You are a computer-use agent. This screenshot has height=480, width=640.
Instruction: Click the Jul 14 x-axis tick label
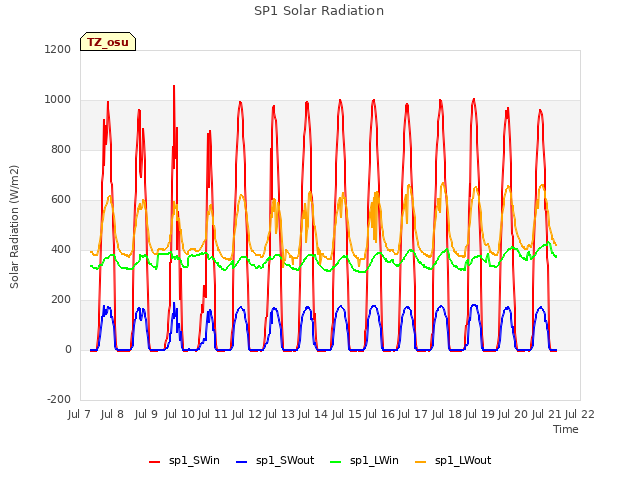click(x=313, y=414)
